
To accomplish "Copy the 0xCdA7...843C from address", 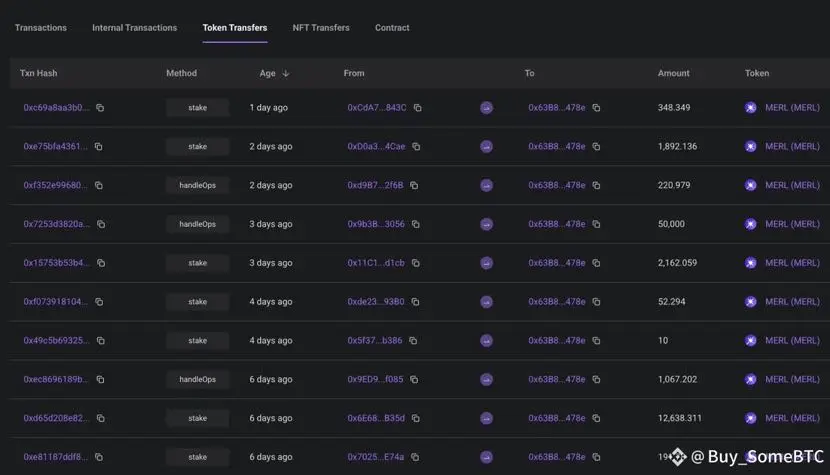I will point(418,108).
